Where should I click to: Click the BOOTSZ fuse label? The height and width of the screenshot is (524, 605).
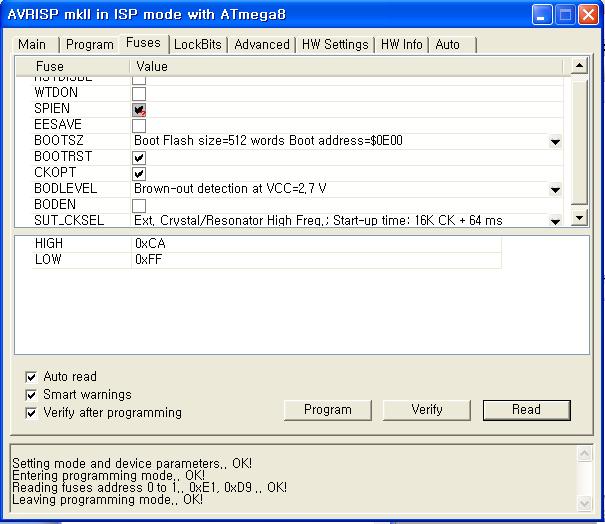(x=59, y=140)
